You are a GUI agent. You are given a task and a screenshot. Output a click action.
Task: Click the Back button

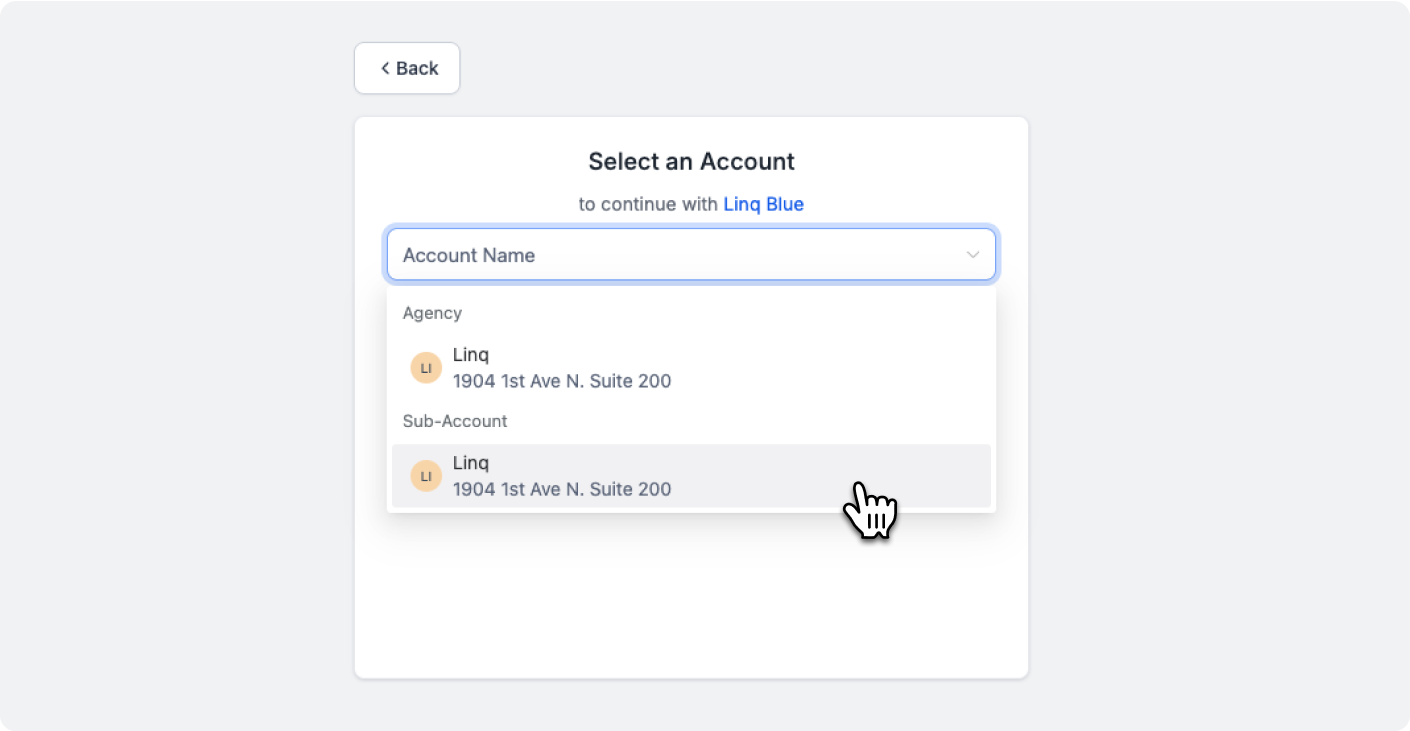pyautogui.click(x=407, y=68)
